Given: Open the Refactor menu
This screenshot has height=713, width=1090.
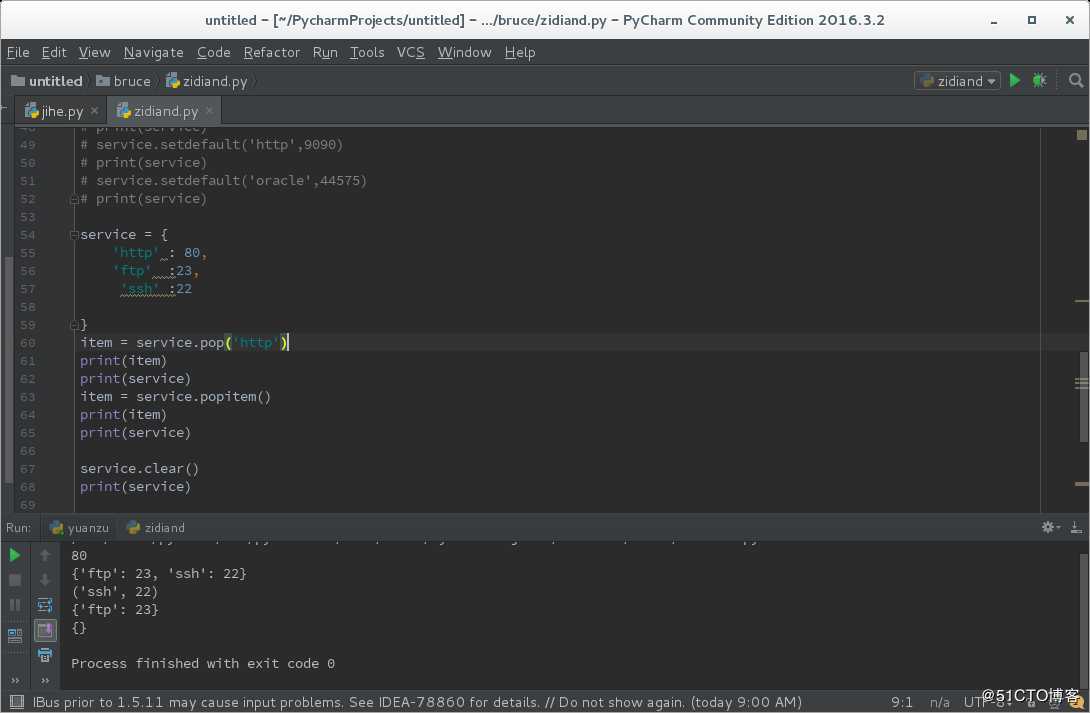Looking at the screenshot, I should click(x=272, y=52).
